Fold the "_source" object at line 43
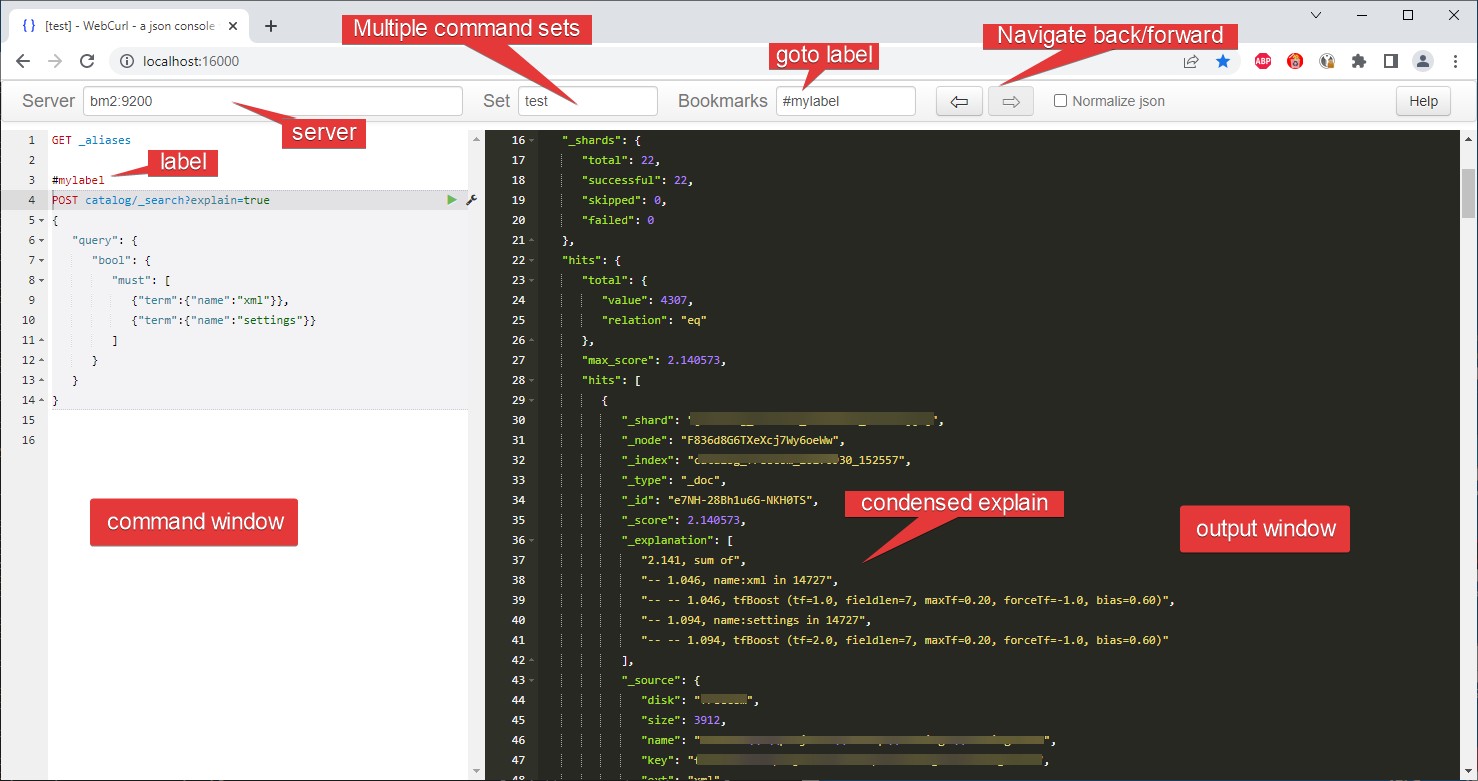 (532, 680)
